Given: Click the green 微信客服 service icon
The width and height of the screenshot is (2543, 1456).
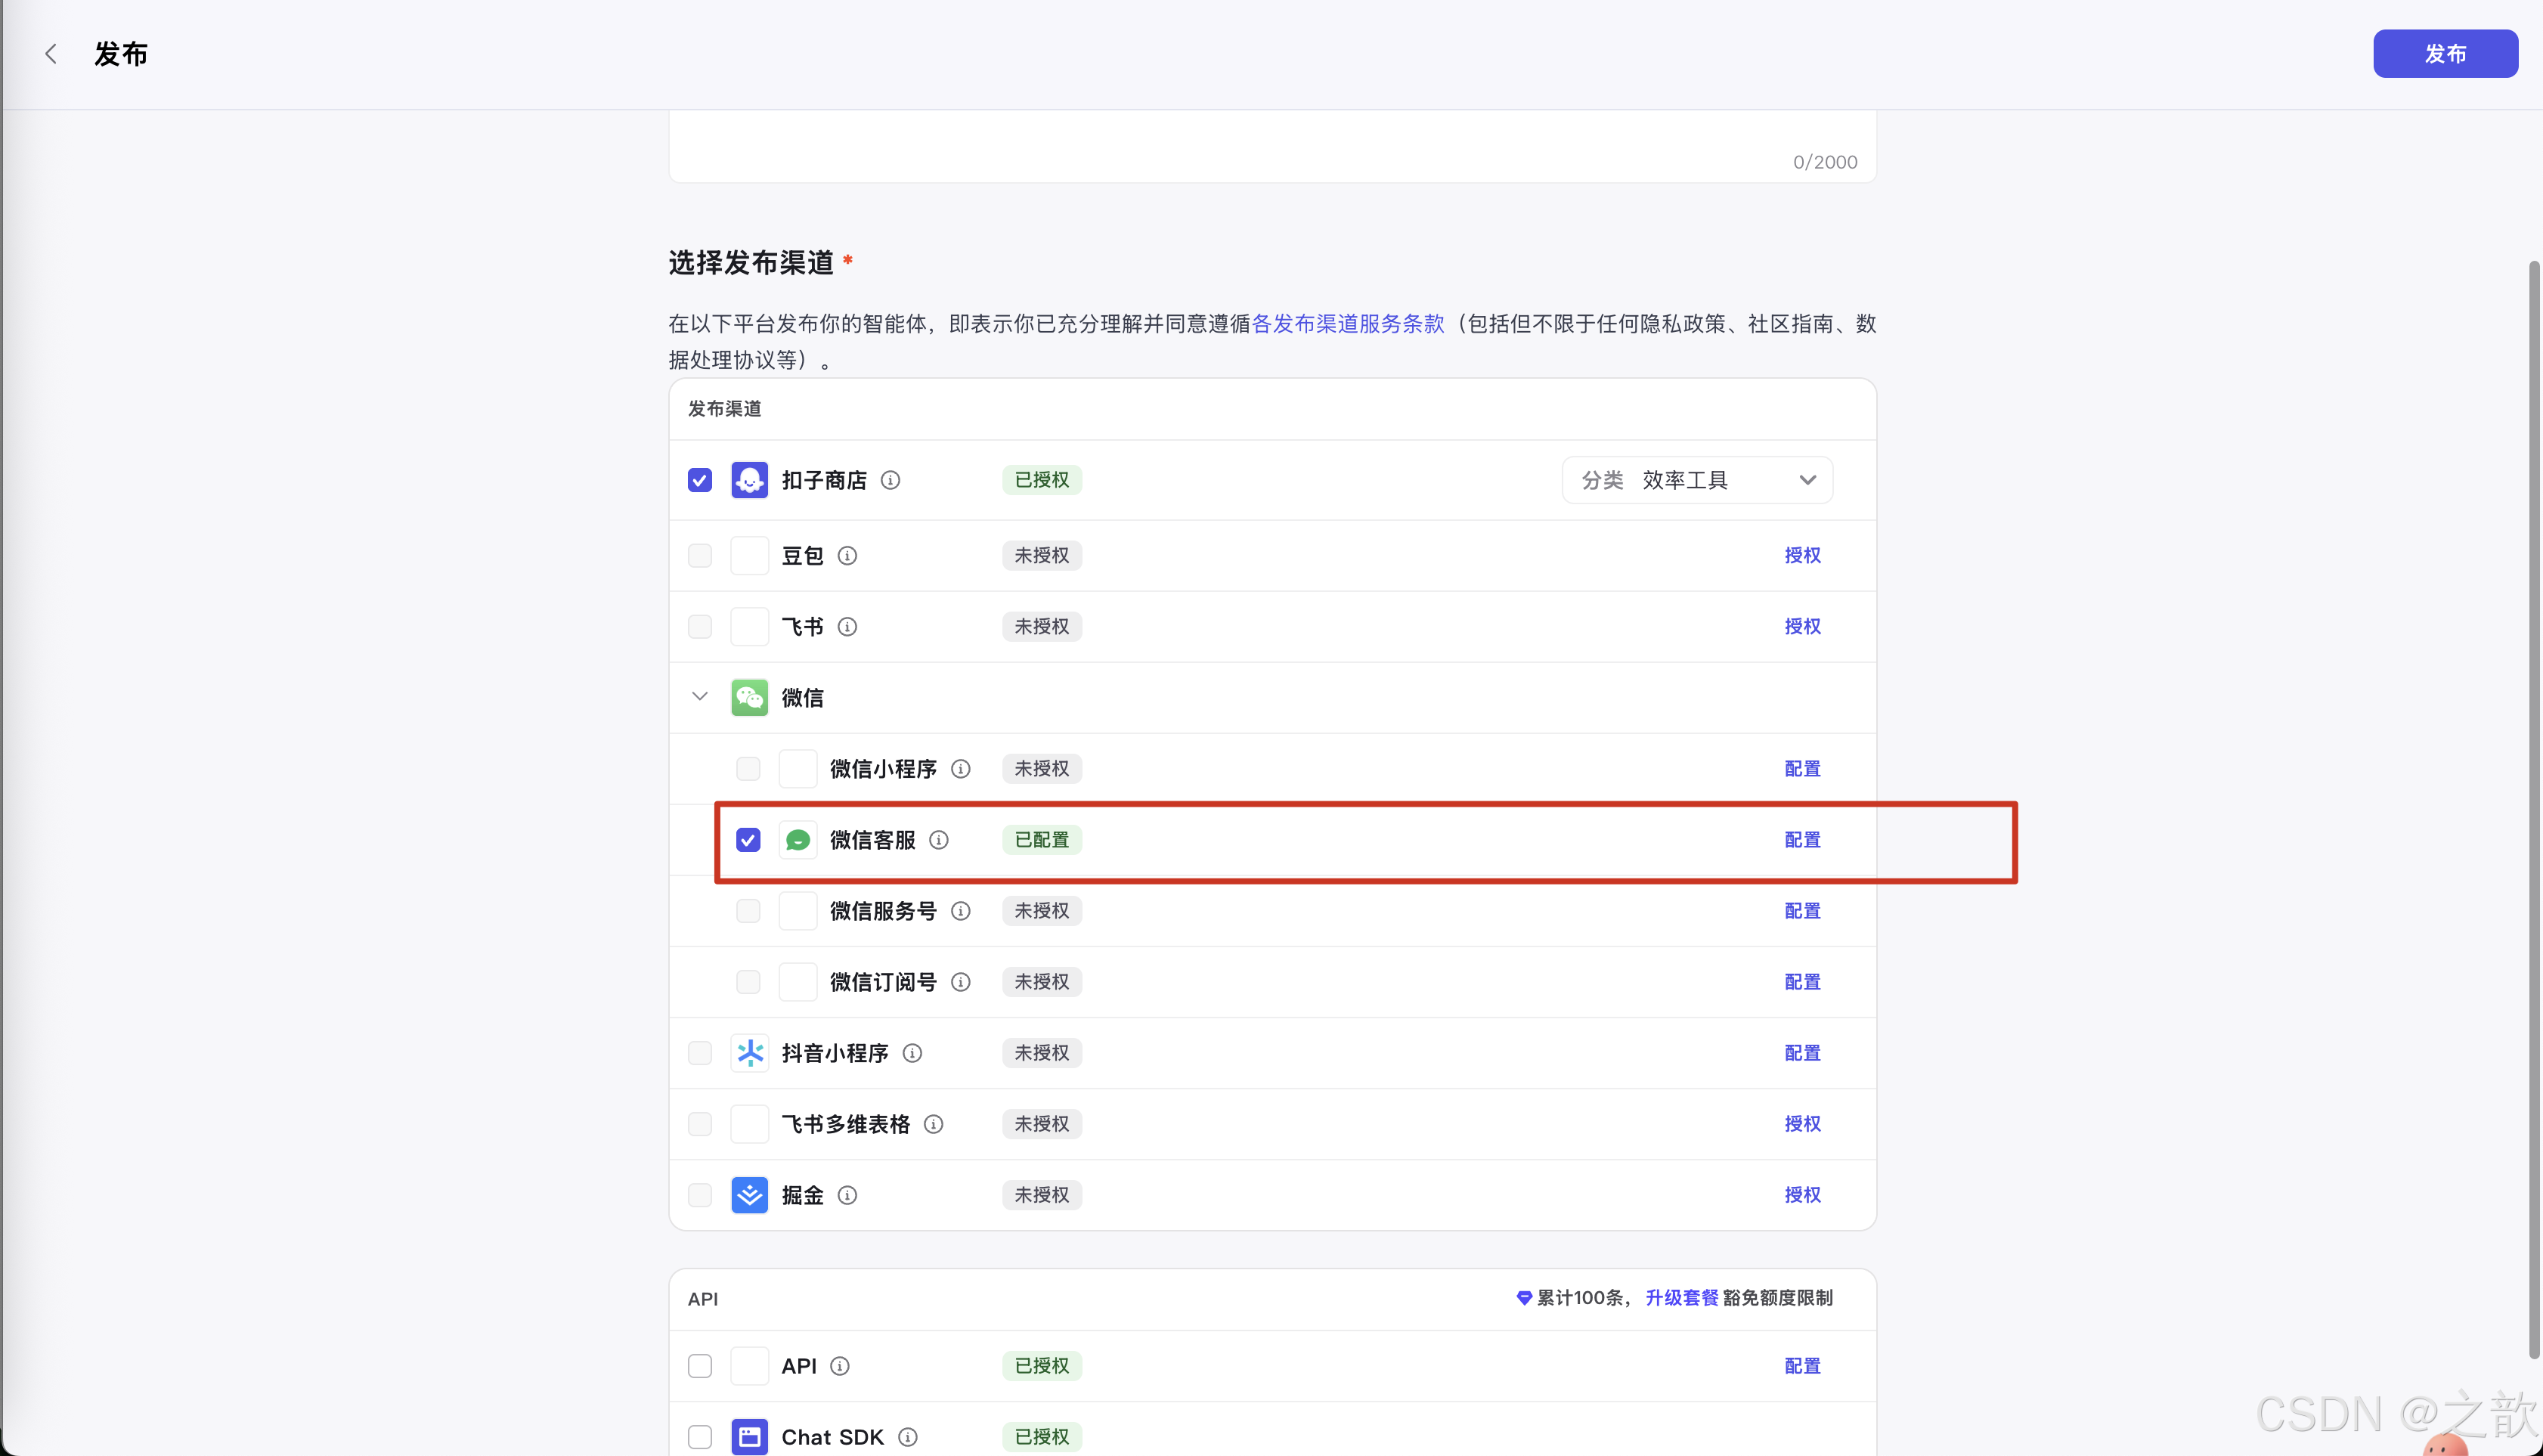Looking at the screenshot, I should pos(797,840).
